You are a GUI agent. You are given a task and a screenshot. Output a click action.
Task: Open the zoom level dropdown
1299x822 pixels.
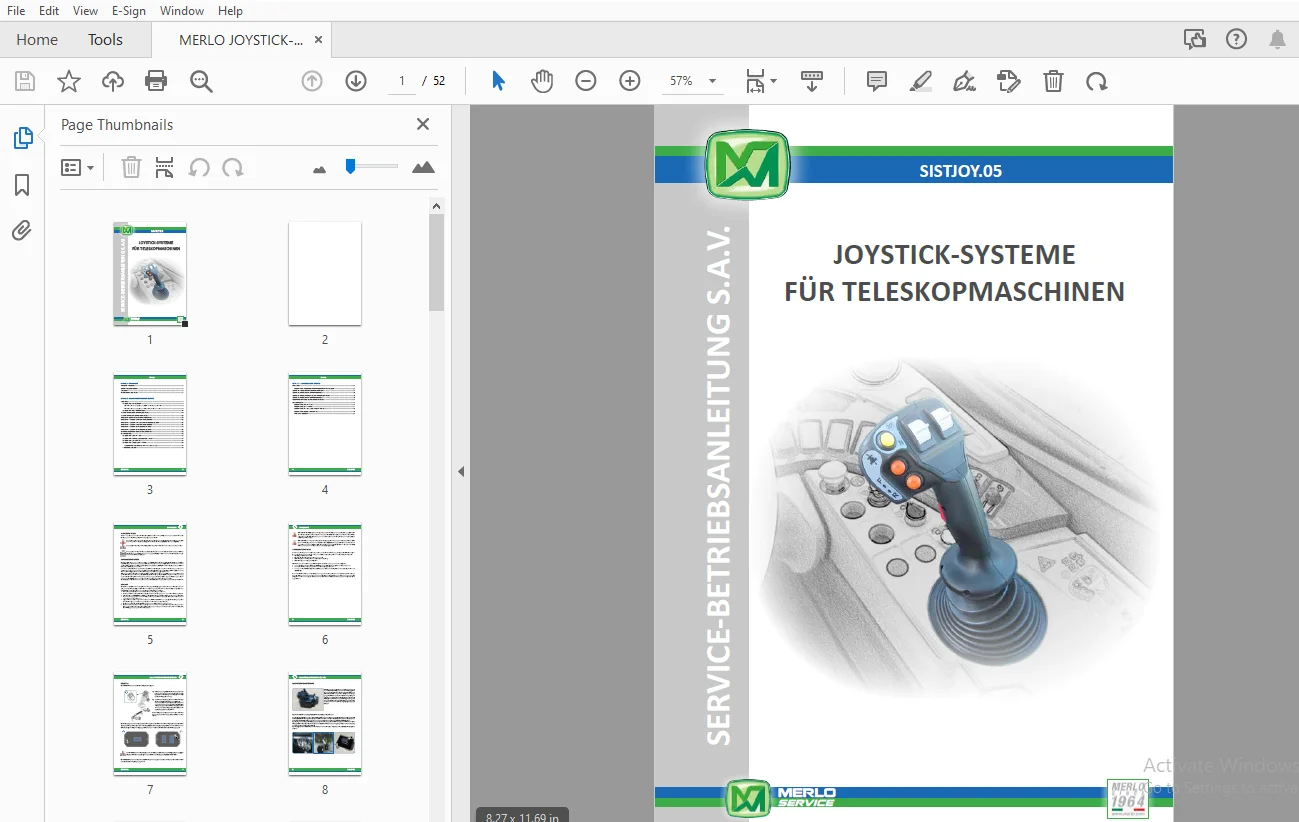[x=712, y=82]
